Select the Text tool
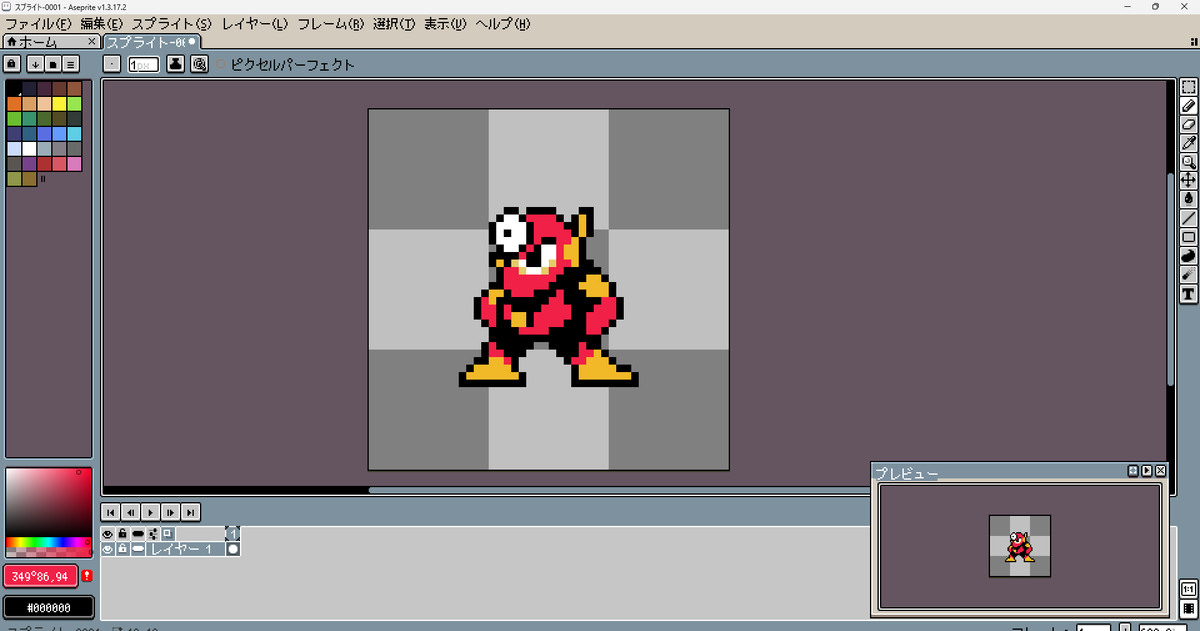Viewport: 1200px width, 631px height. point(1189,294)
